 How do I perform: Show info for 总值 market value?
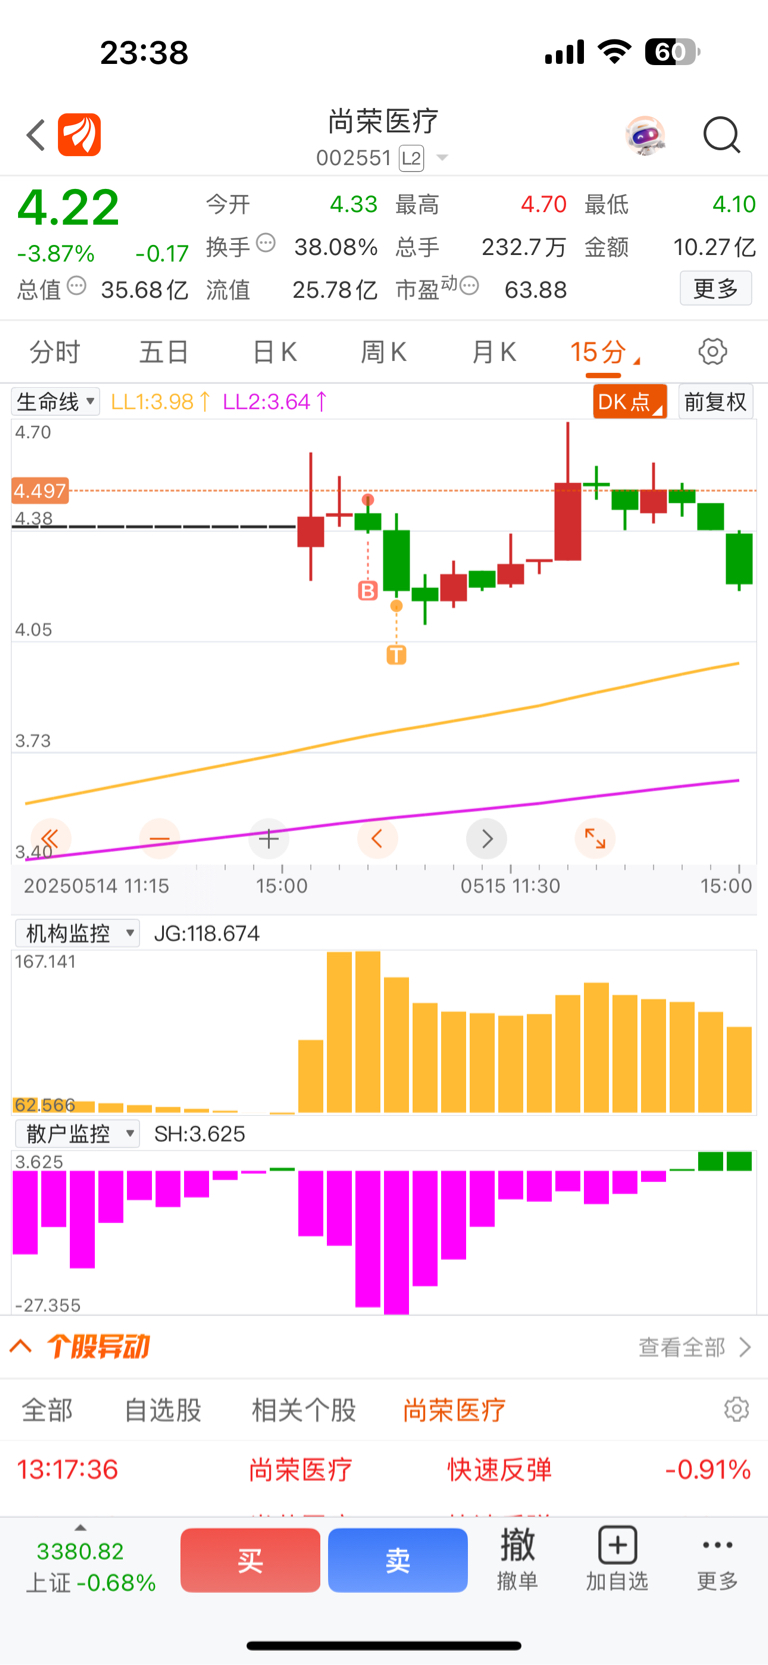point(77,286)
